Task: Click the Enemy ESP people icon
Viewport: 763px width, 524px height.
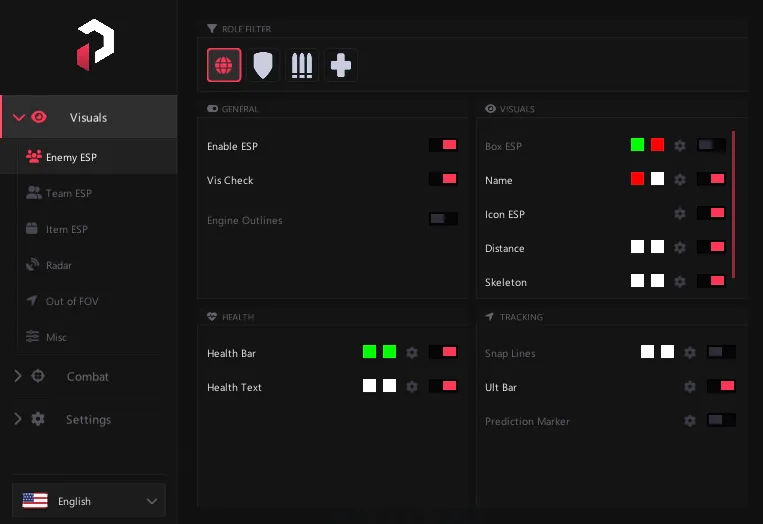Action: pyautogui.click(x=34, y=156)
